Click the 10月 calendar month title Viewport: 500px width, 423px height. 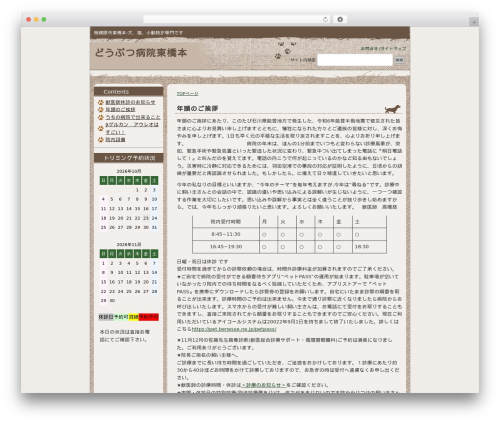pos(129,171)
